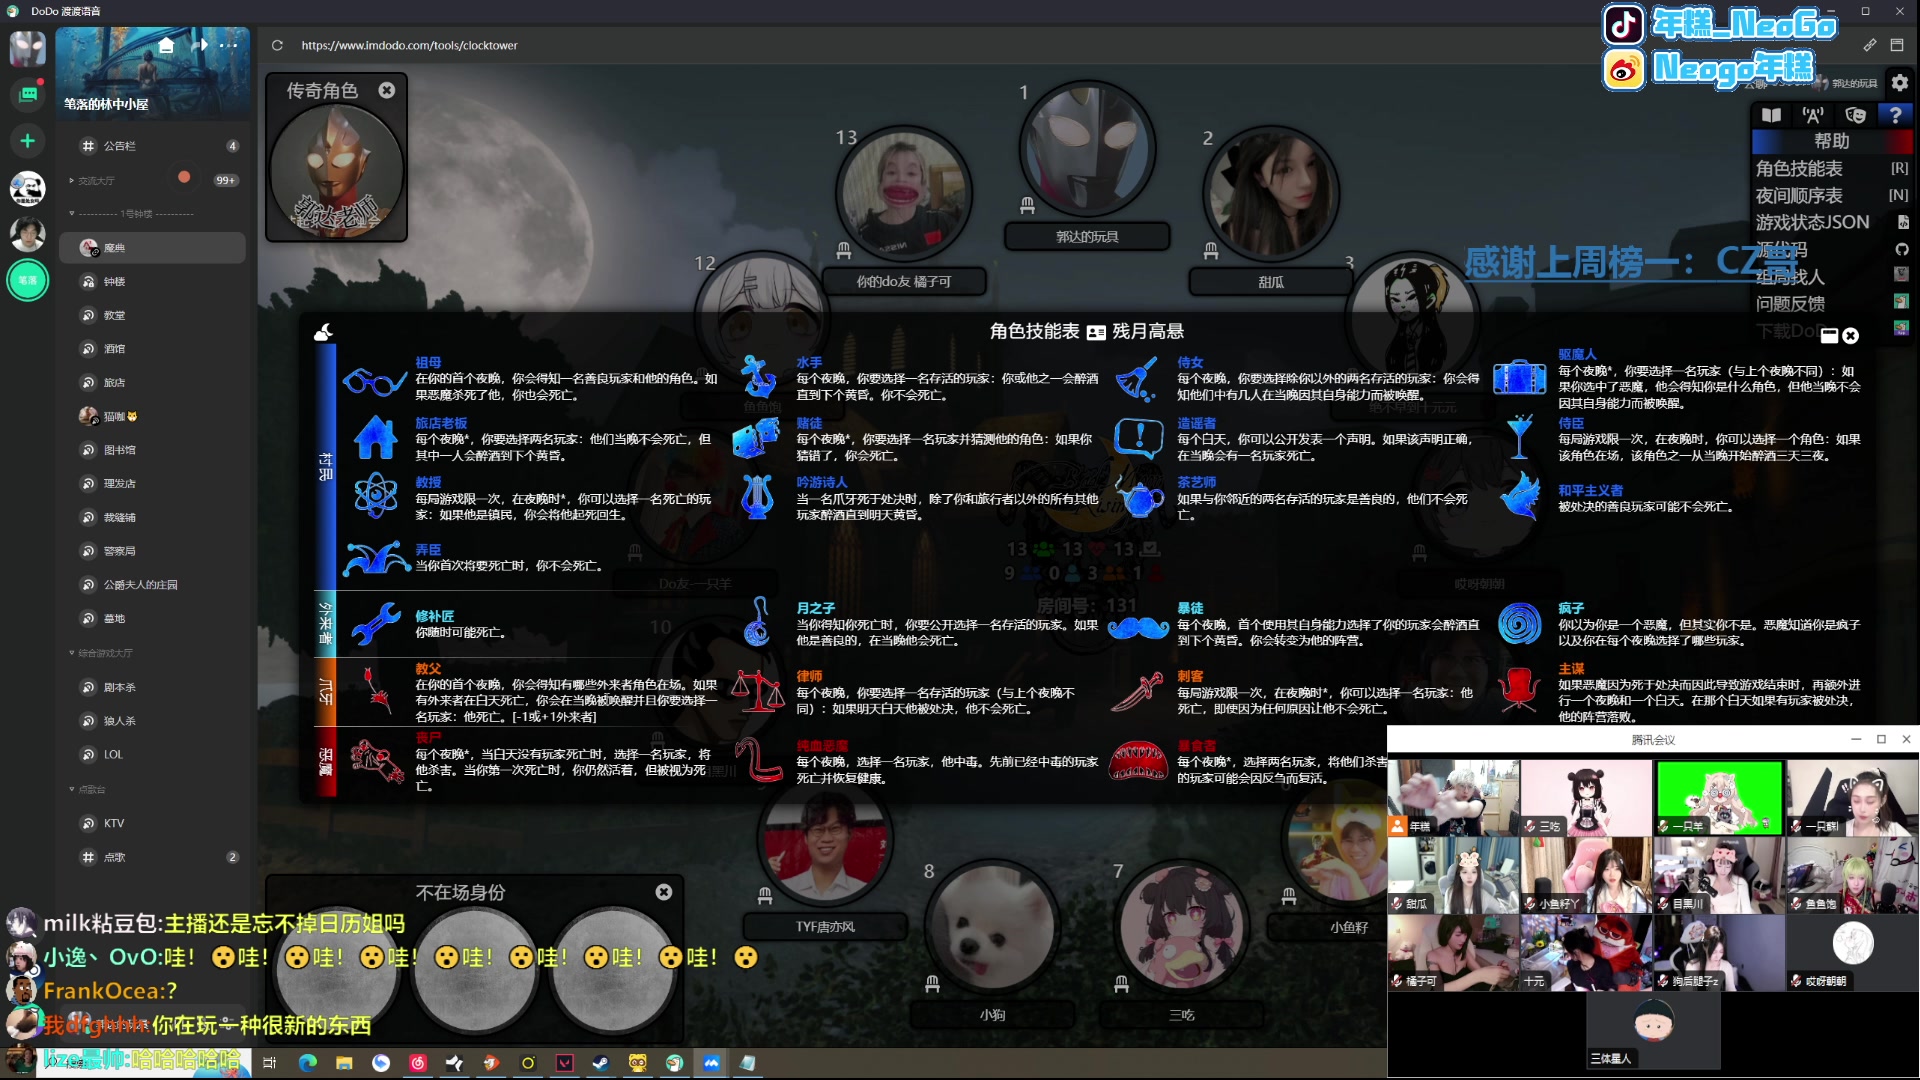Click the 教授 atom role icon
Viewport: 1920px width, 1080px height.
tap(376, 496)
